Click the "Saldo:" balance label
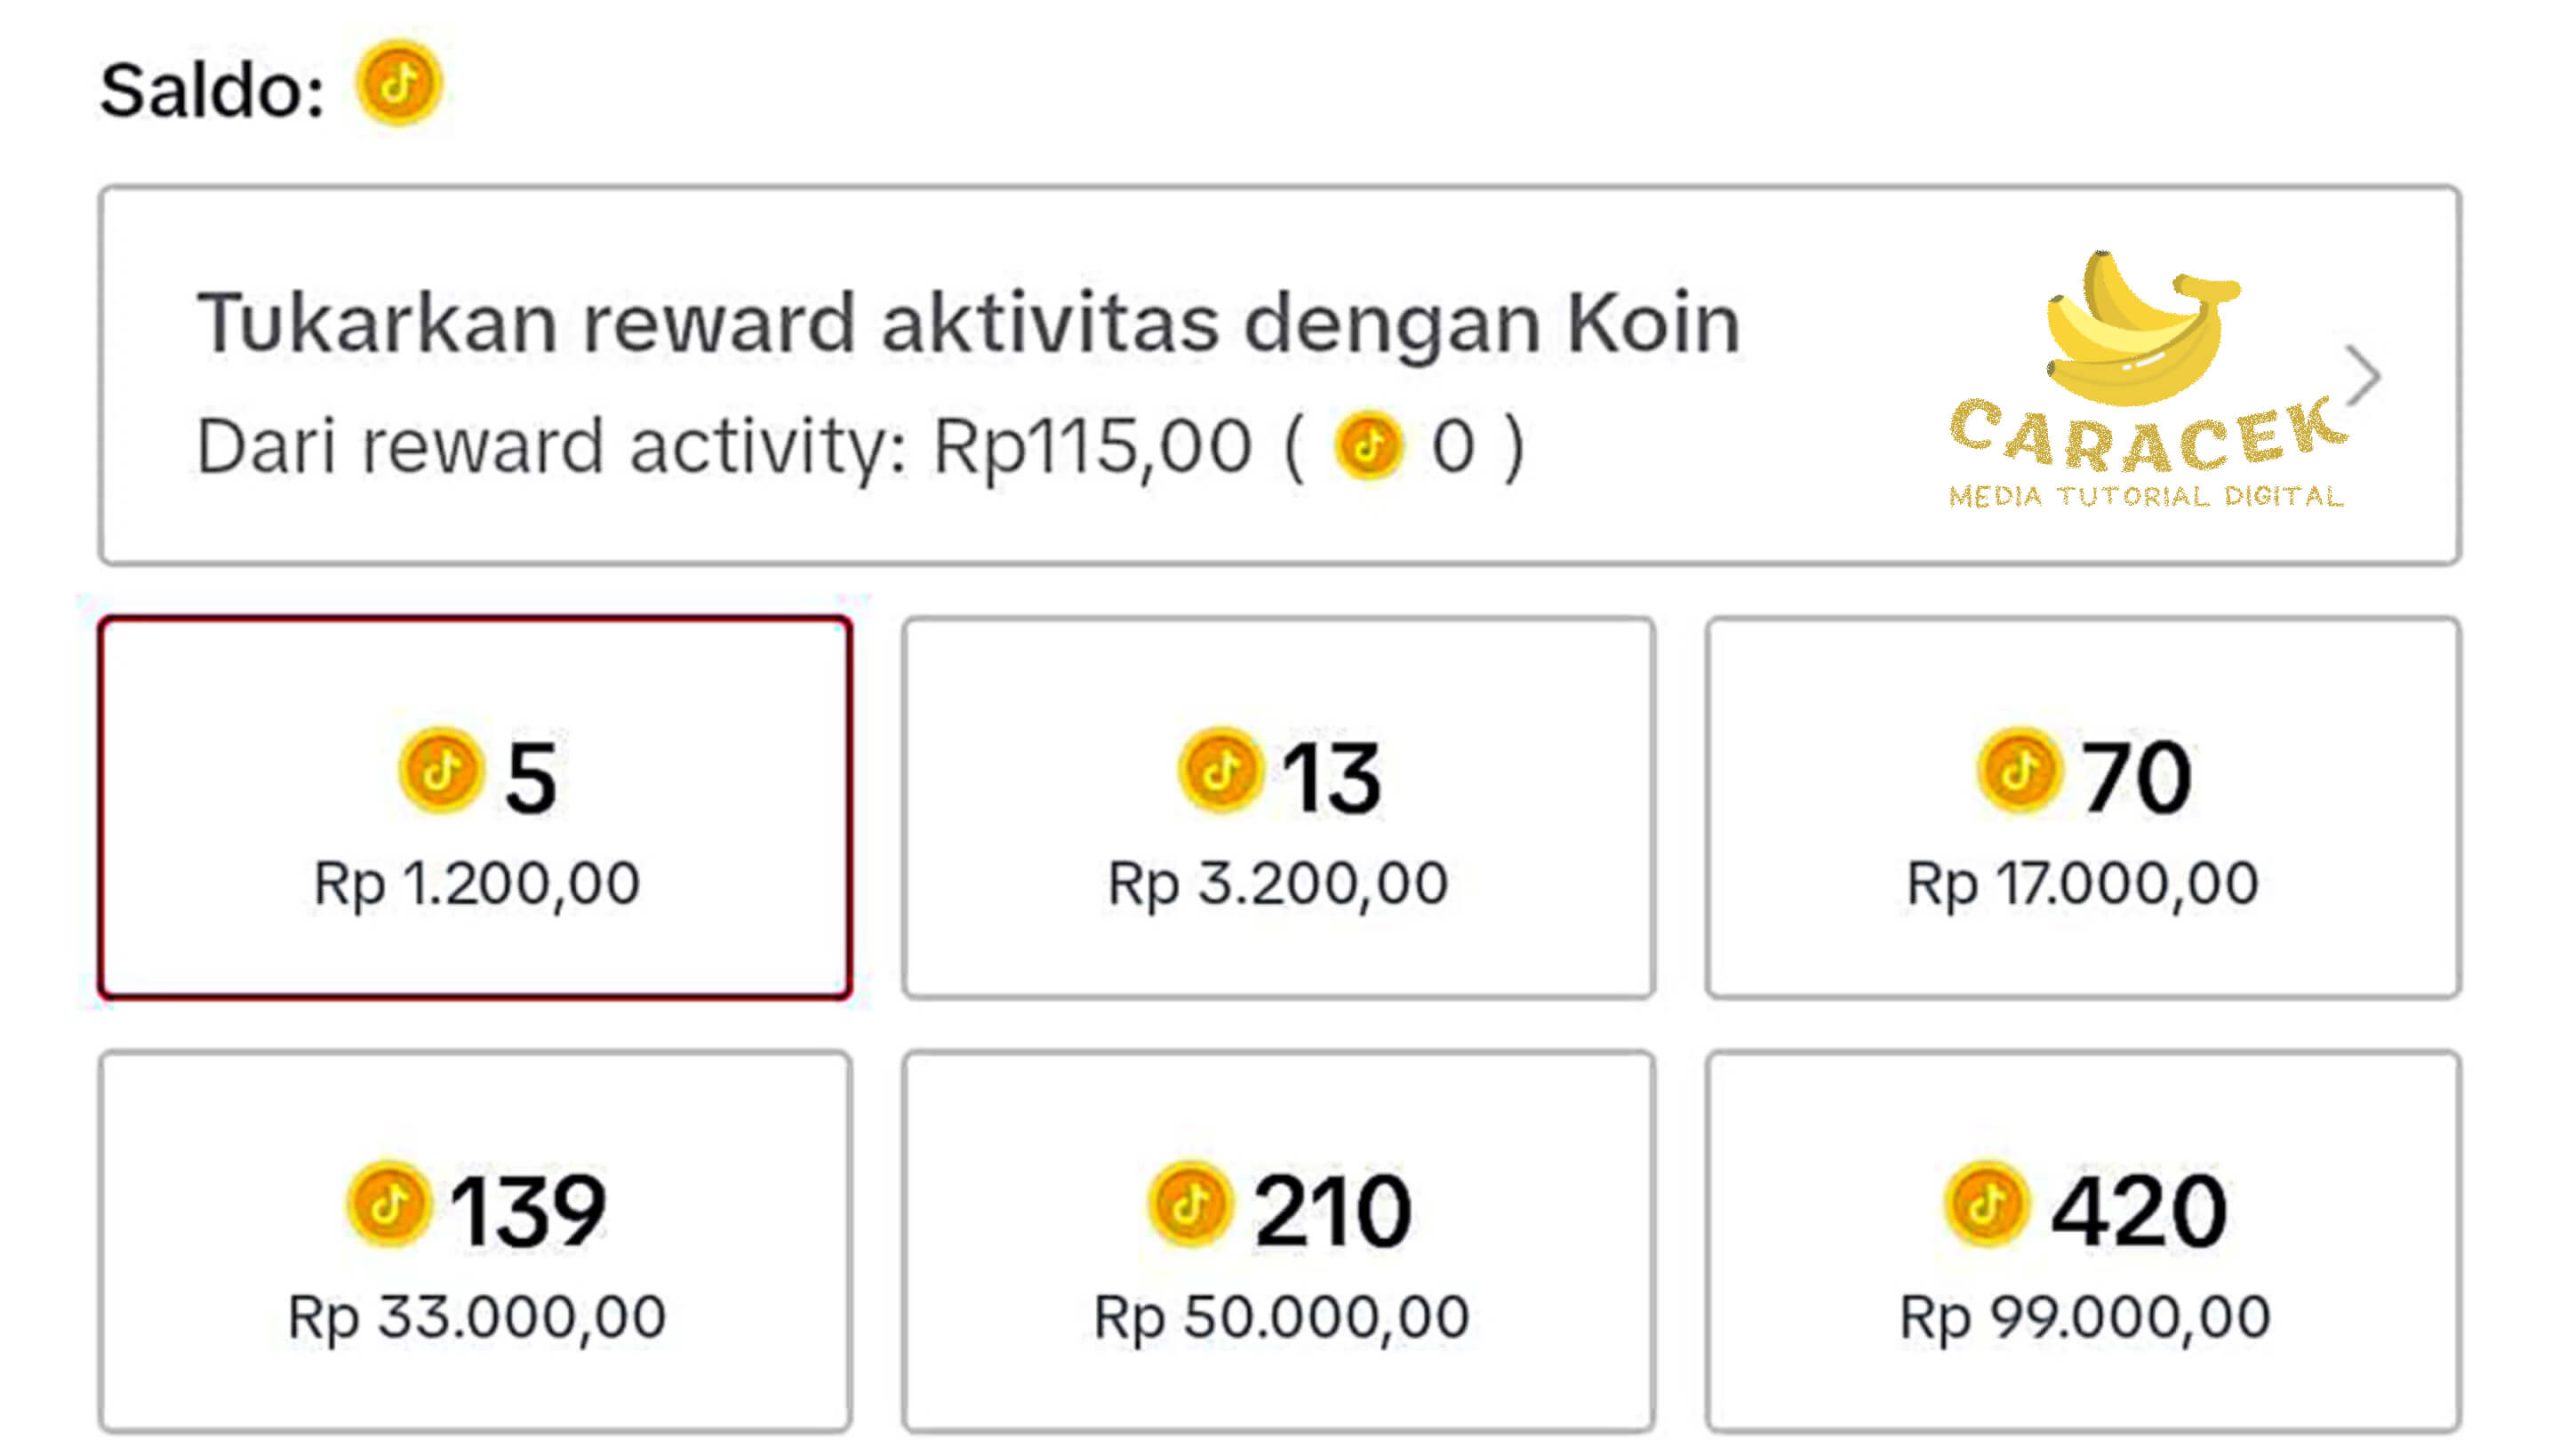2560x1440 pixels. tap(212, 91)
